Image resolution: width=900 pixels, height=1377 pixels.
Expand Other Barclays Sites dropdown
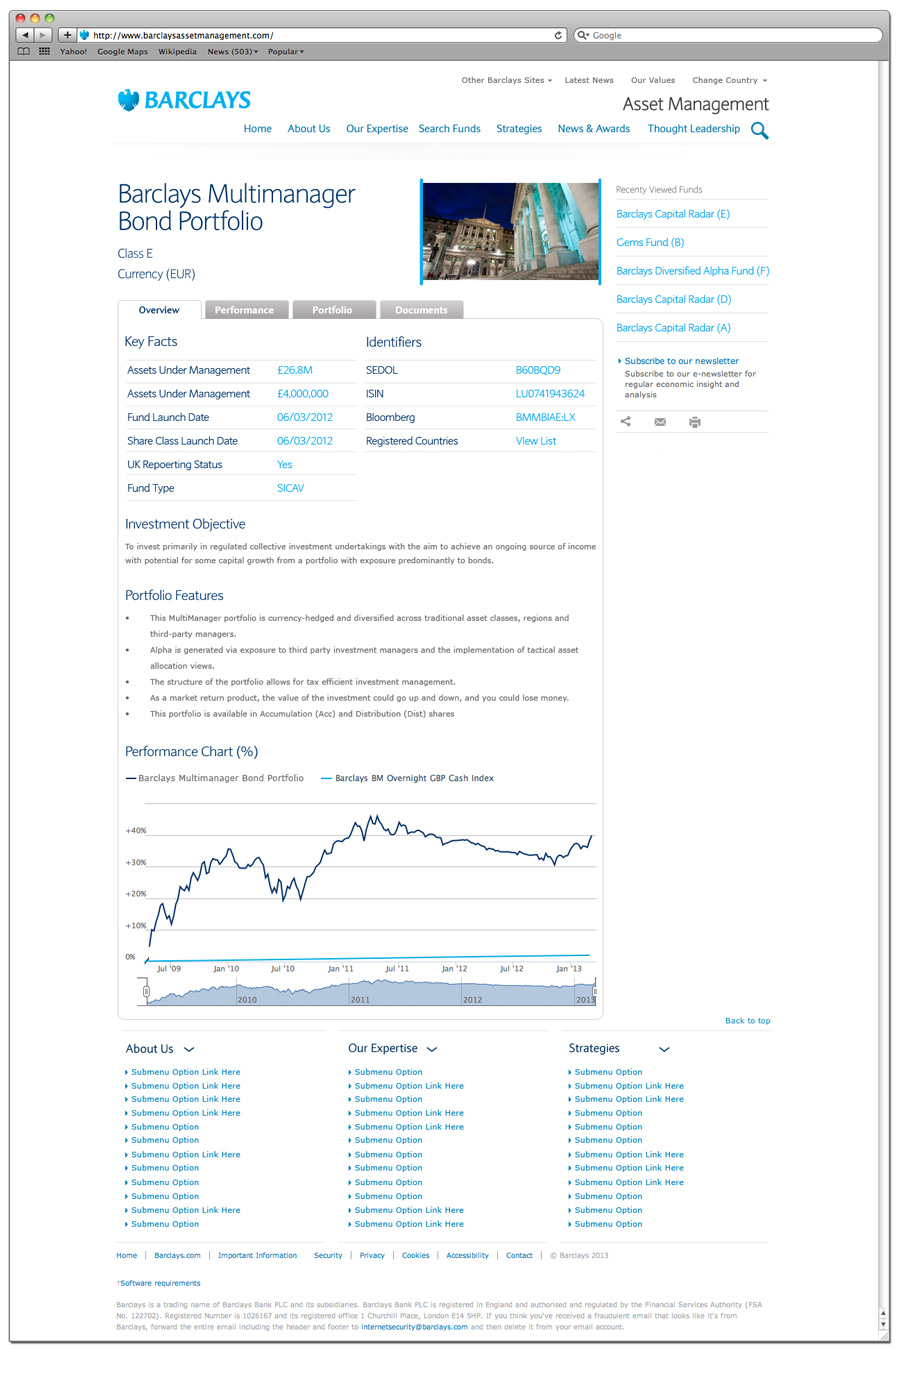point(506,80)
